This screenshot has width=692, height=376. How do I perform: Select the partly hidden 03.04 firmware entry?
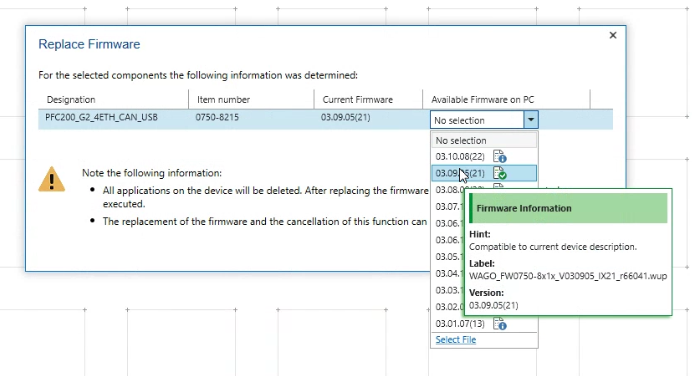[x=449, y=274]
